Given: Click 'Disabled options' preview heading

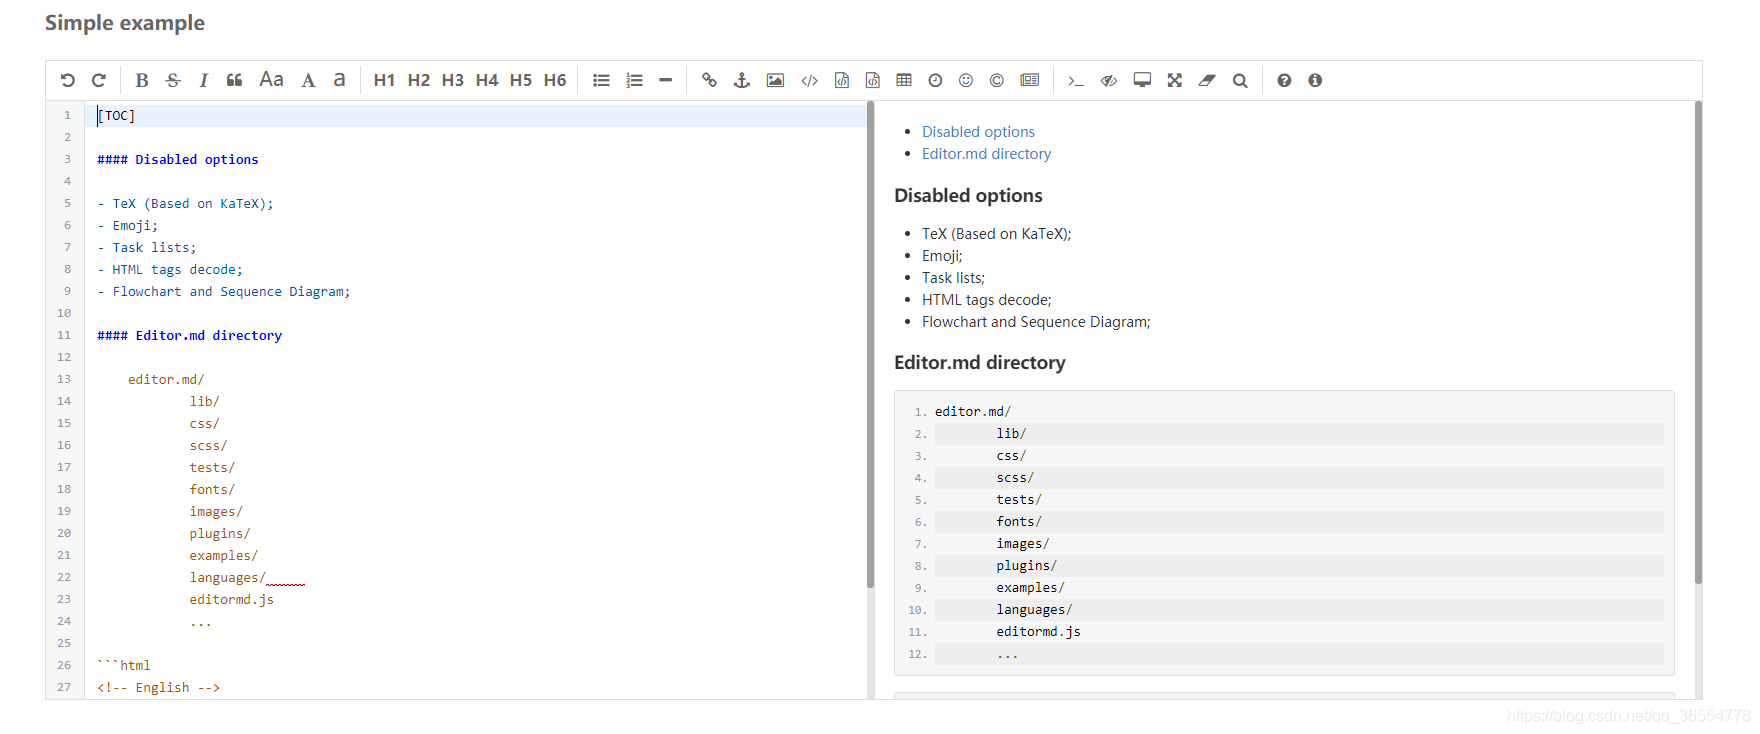Looking at the screenshot, I should click(x=968, y=196).
